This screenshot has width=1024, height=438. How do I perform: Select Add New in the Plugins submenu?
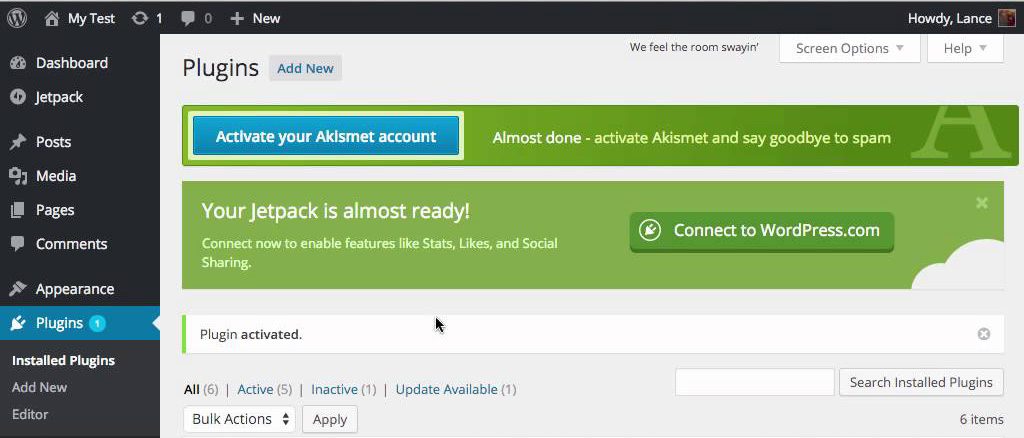point(39,387)
